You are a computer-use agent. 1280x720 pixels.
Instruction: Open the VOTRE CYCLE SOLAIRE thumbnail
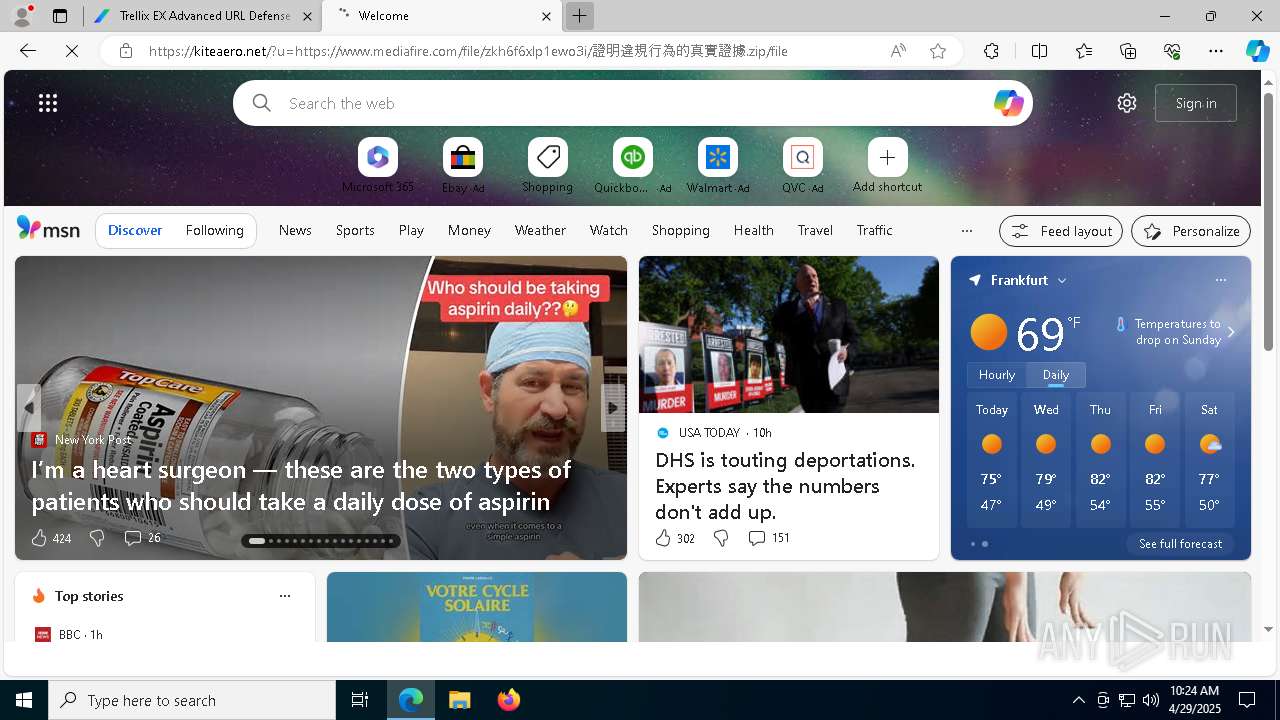pyautogui.click(x=477, y=607)
